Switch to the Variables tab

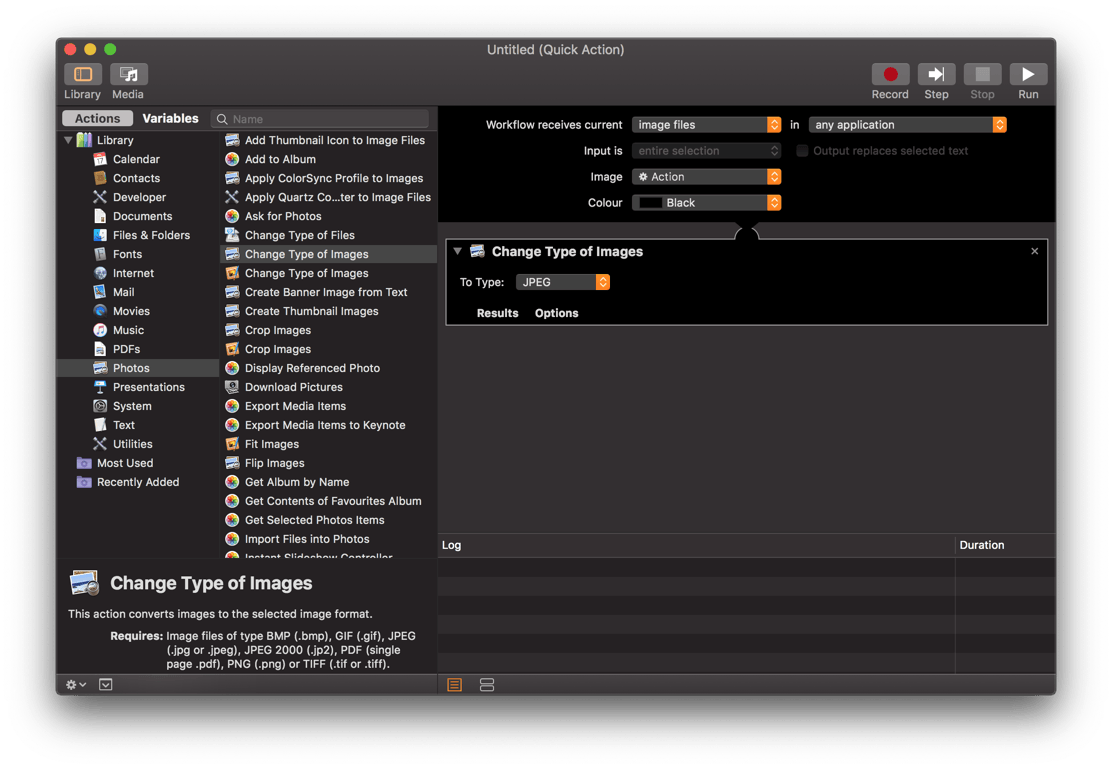(170, 118)
